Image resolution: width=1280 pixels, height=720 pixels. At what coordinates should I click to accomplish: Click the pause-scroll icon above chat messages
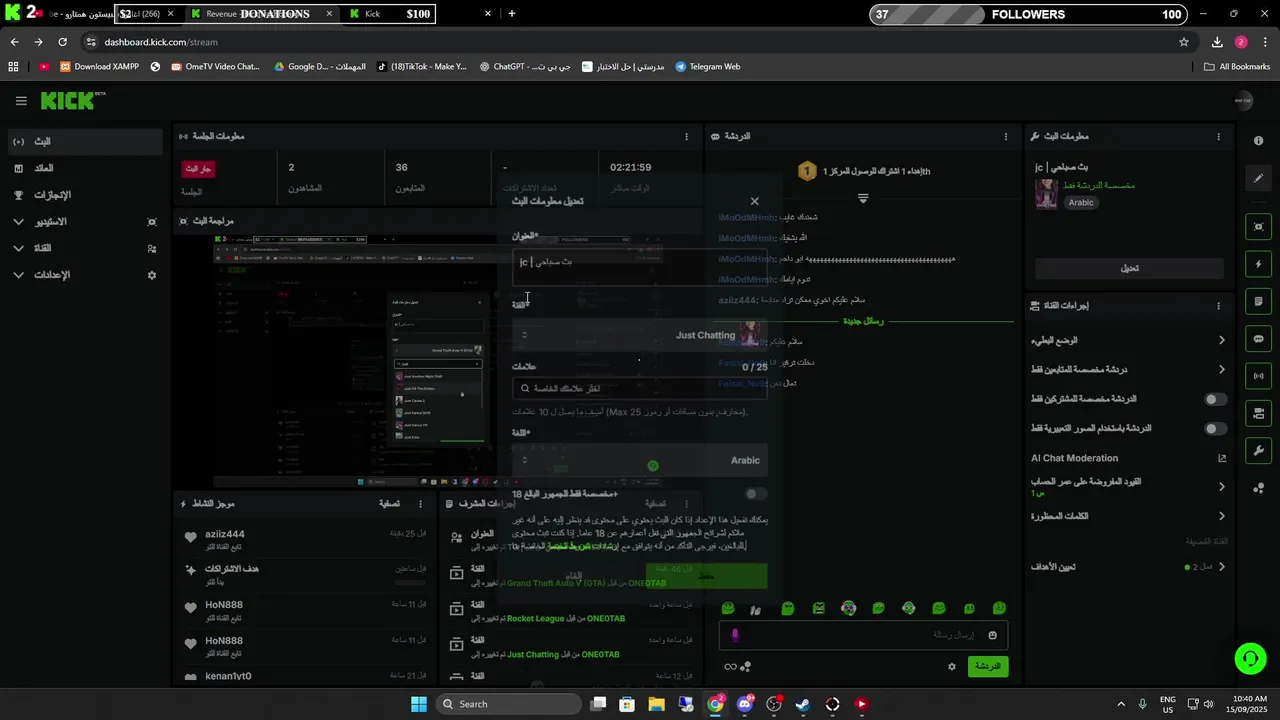pyautogui.click(x=863, y=198)
